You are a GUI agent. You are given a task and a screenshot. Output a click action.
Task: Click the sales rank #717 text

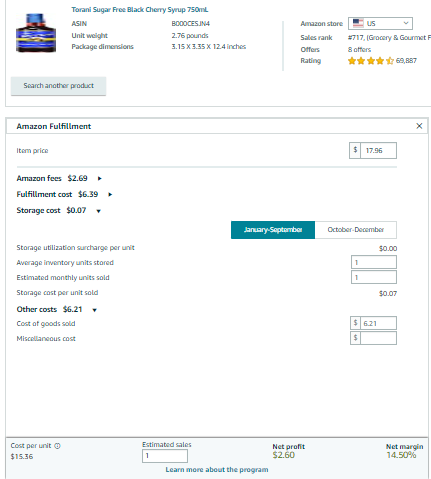click(389, 38)
